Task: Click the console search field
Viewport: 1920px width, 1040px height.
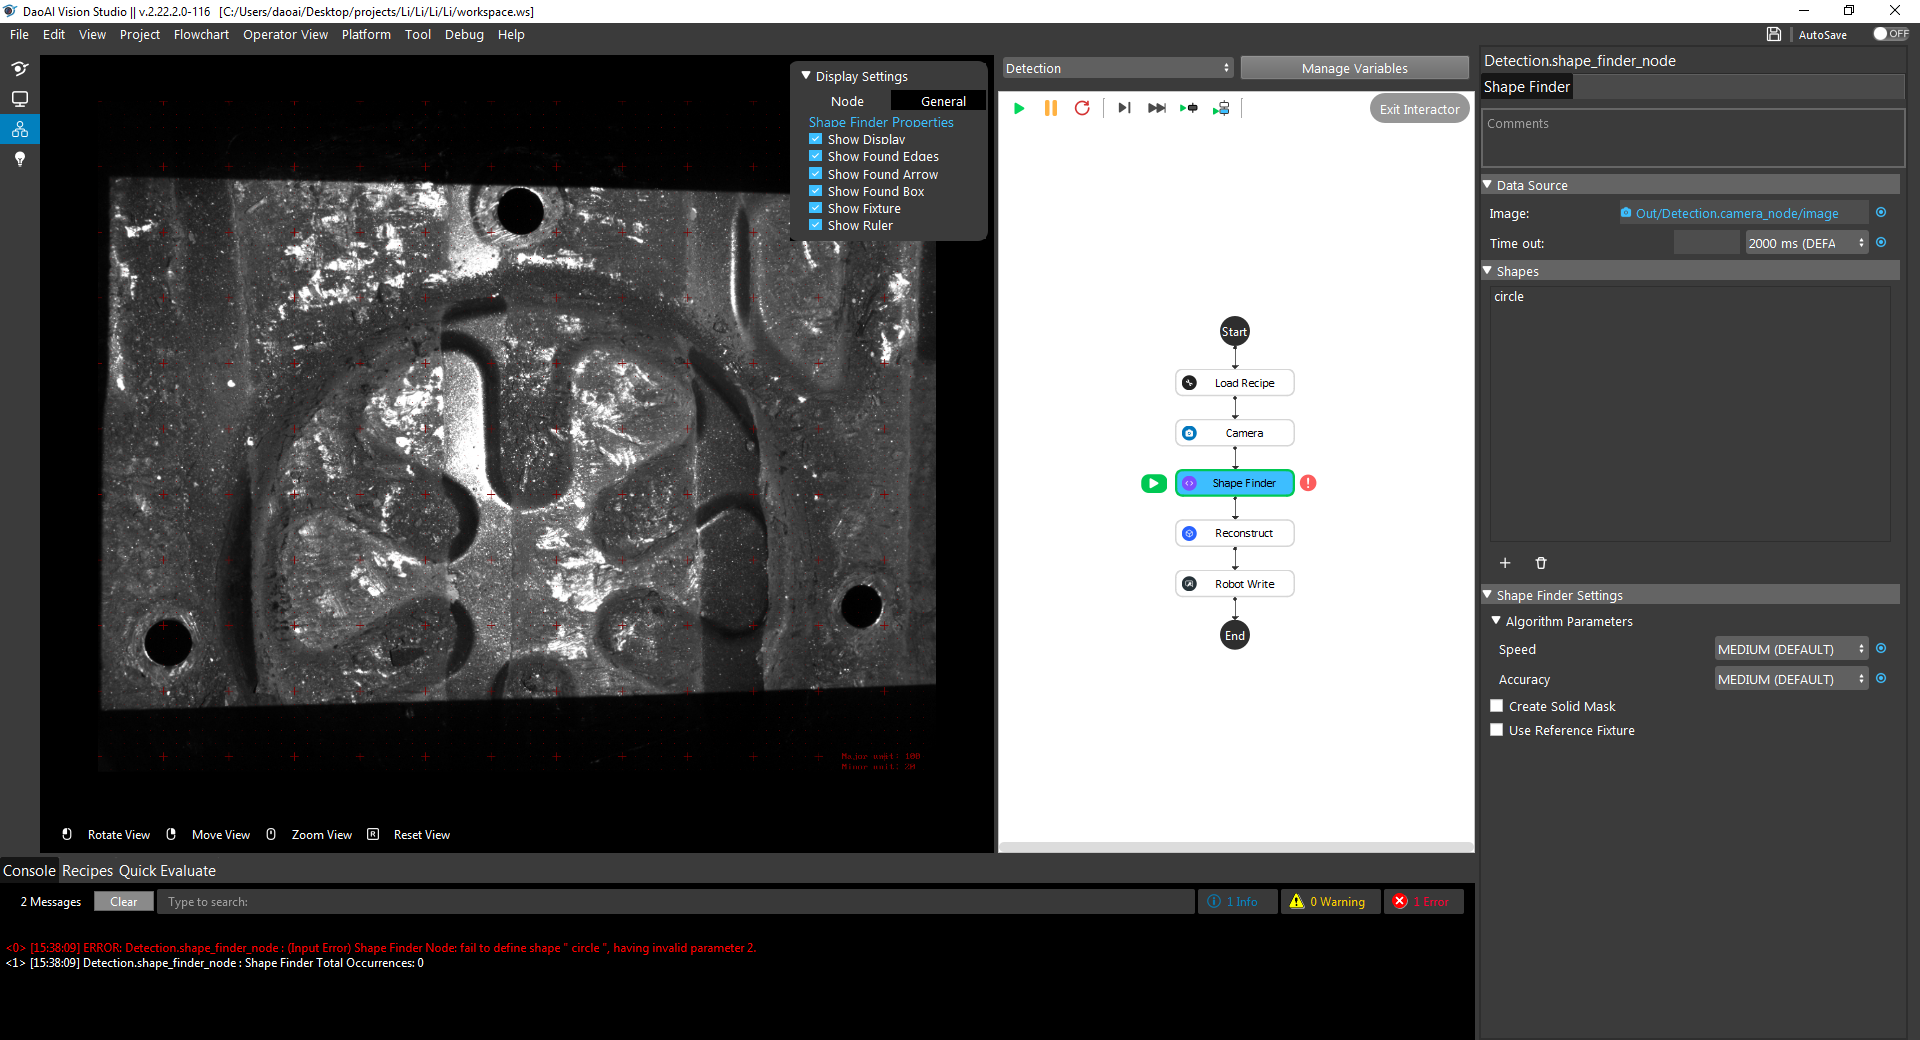Action: click(675, 901)
